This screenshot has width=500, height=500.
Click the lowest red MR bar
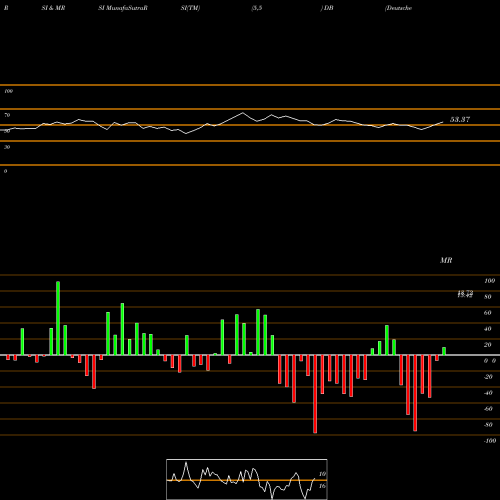coord(315,394)
